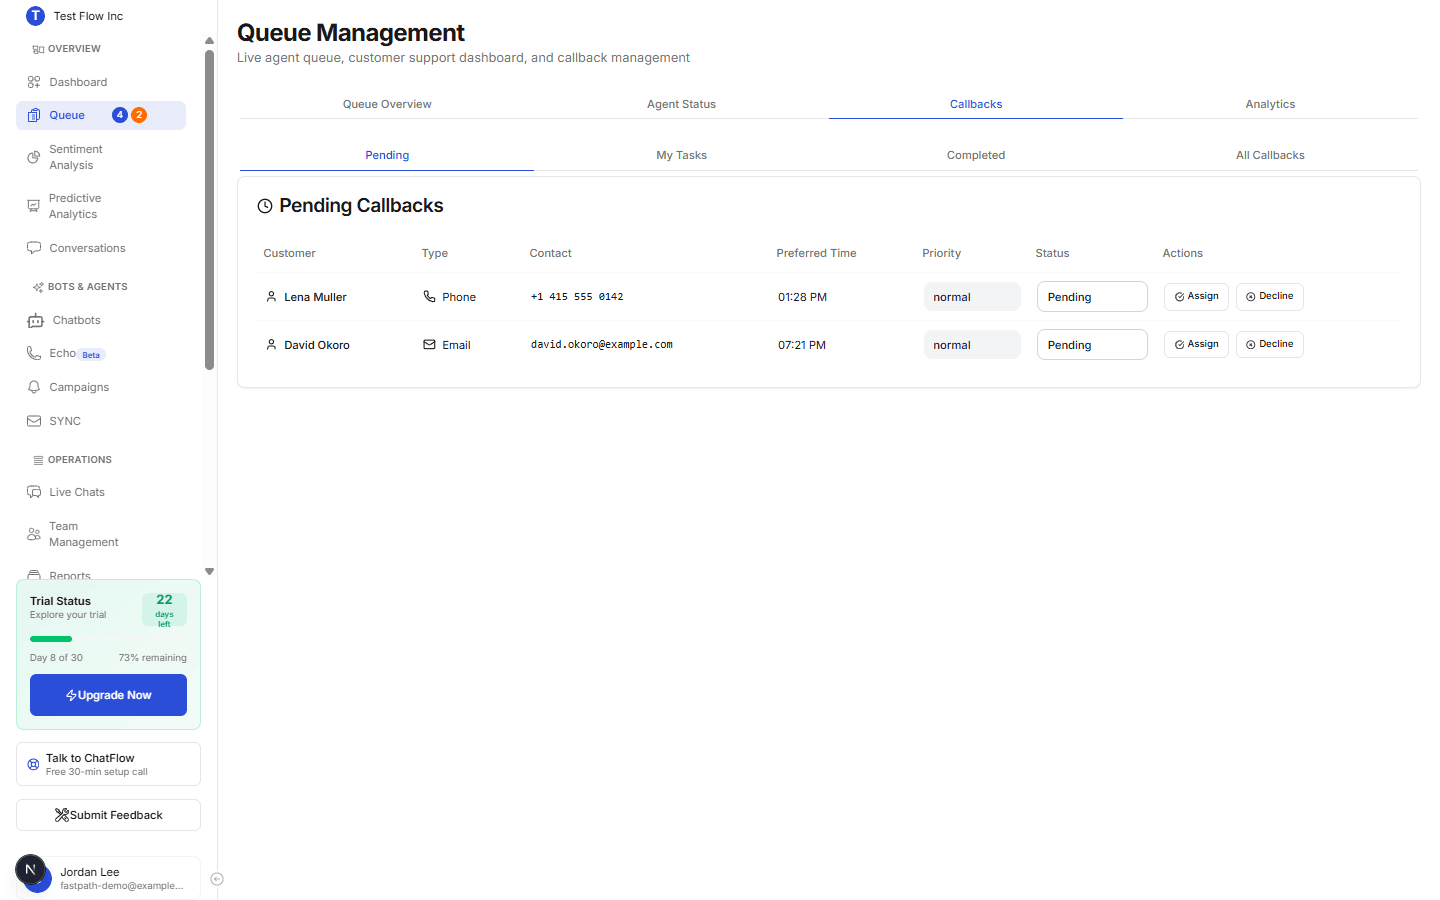The image size is (1440, 900).
Task: Open the Analytics tab
Action: click(1270, 104)
